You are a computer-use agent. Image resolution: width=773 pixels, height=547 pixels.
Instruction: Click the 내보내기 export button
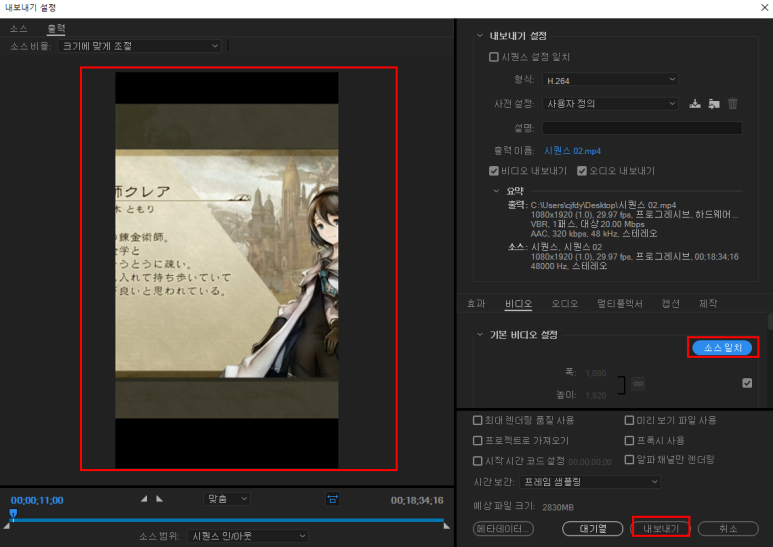coord(661,529)
